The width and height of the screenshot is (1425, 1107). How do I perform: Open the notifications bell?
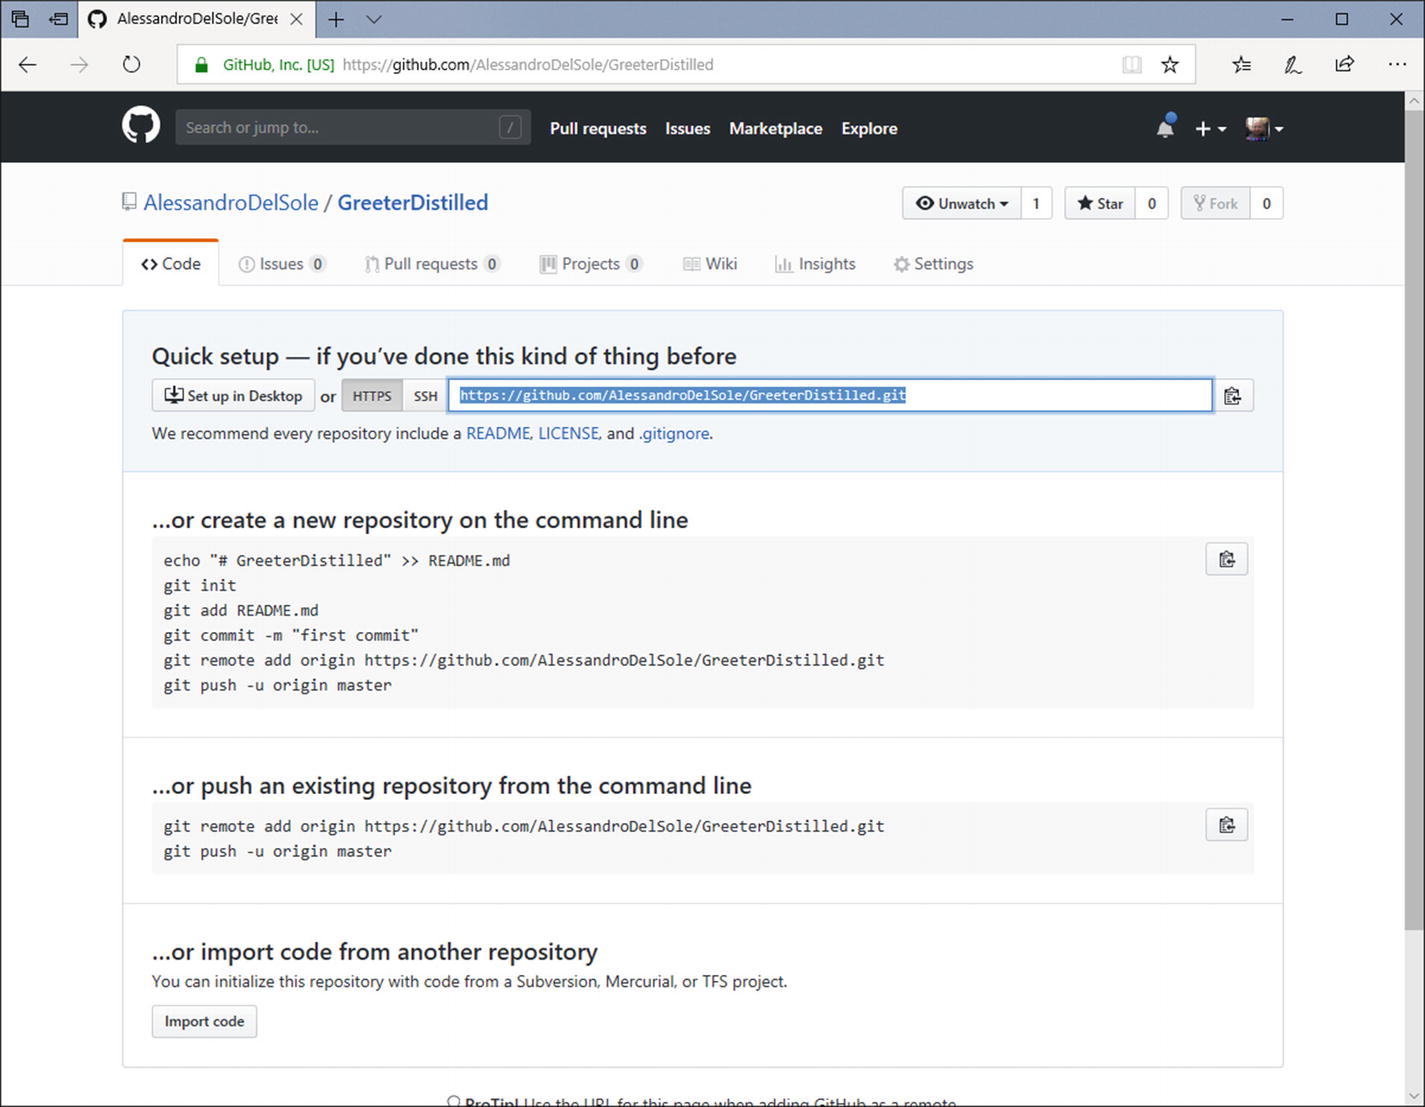[x=1165, y=128]
